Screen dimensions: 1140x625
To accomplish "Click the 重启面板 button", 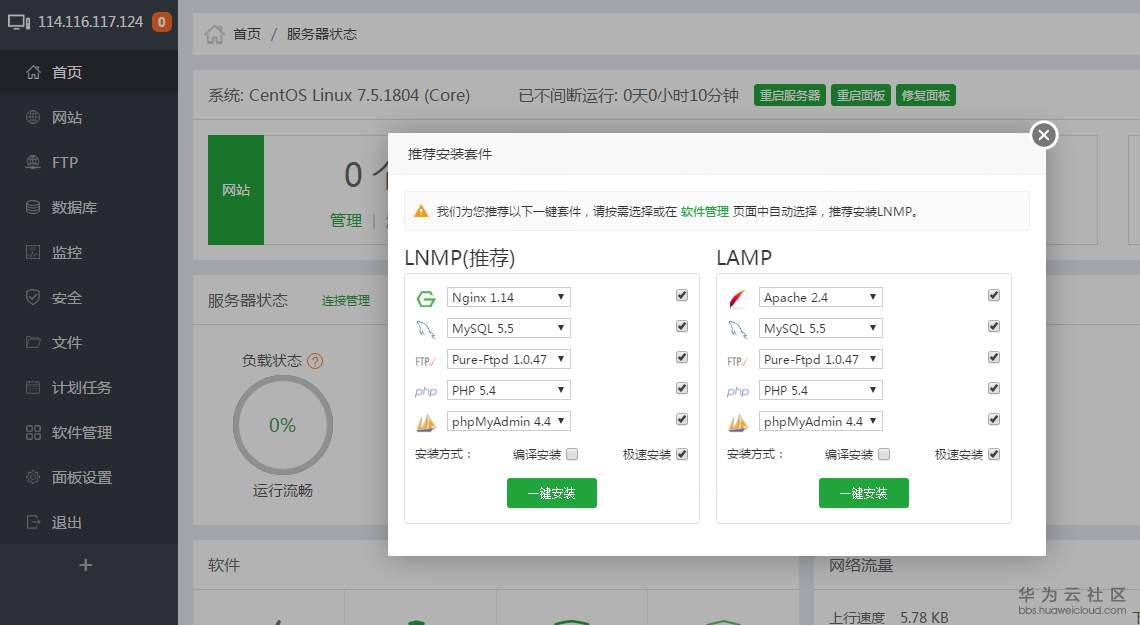I will (861, 95).
